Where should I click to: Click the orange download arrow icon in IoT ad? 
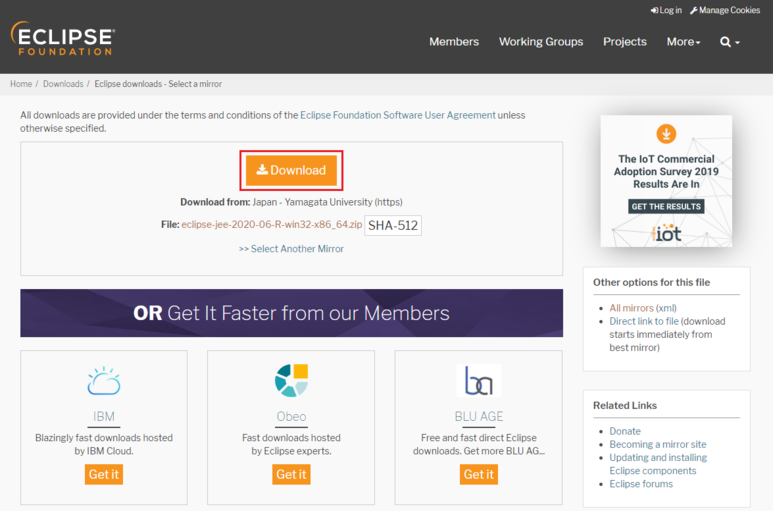click(666, 134)
